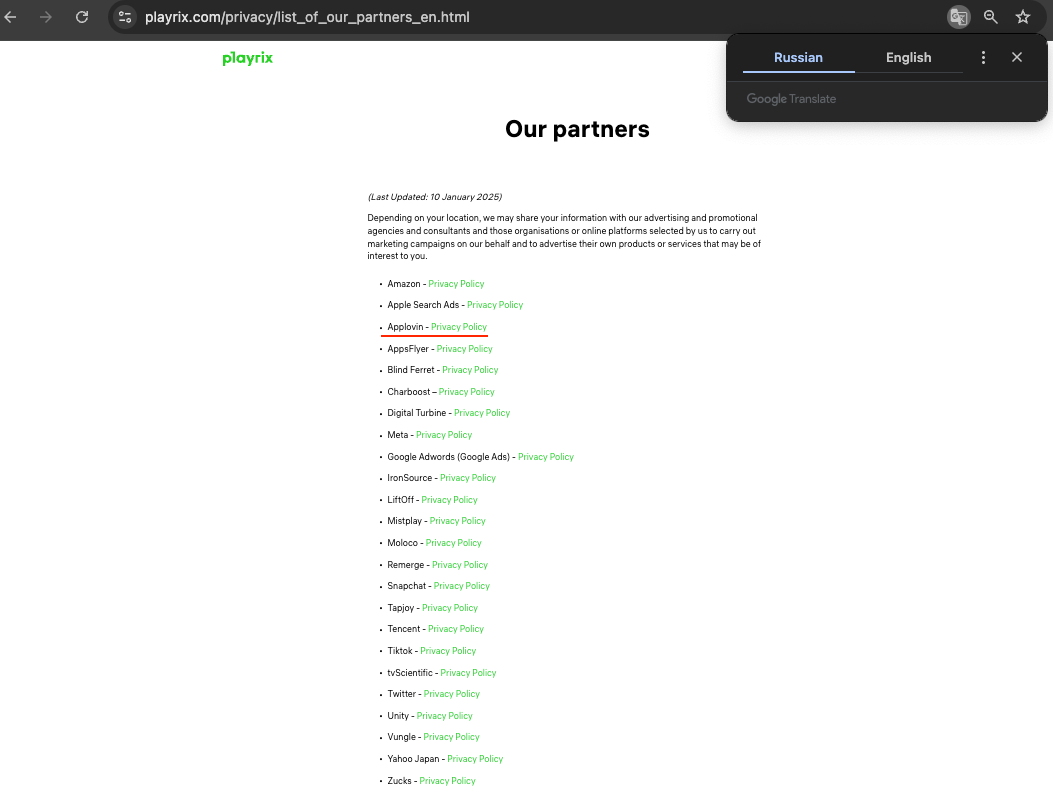Switch to the English translation tab
This screenshot has width=1053, height=810.
[908, 58]
